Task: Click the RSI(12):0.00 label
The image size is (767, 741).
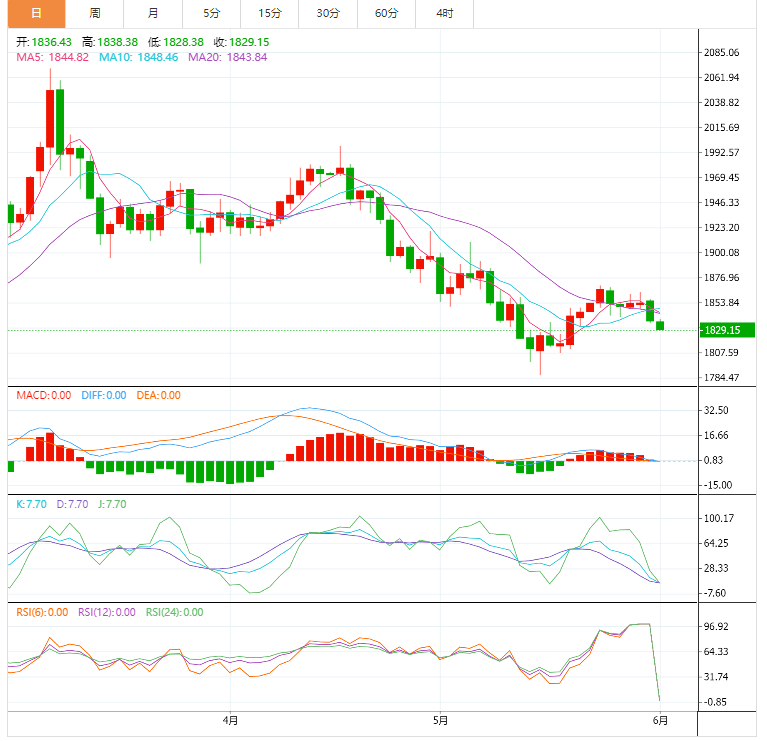Action: click(x=107, y=612)
